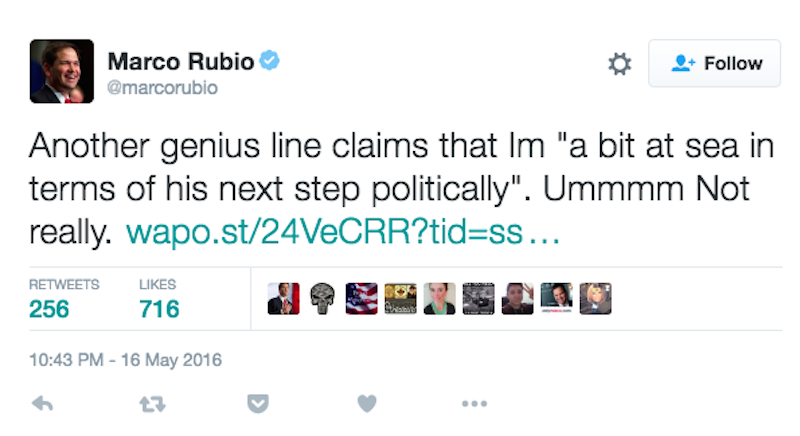Click the American flag liker avatar

coord(361,298)
